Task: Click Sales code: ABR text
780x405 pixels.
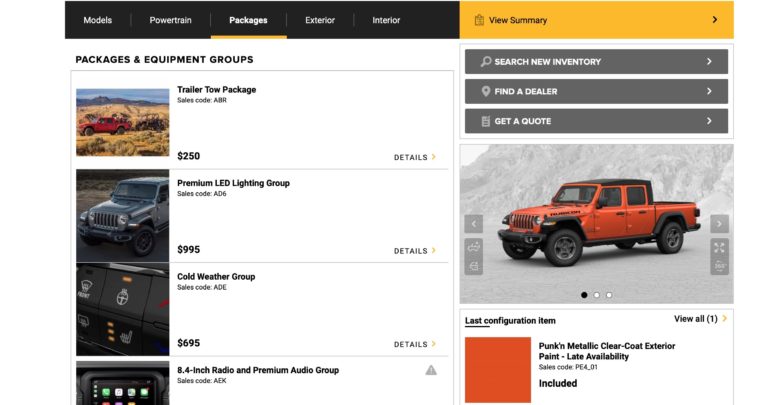Action: pos(202,101)
